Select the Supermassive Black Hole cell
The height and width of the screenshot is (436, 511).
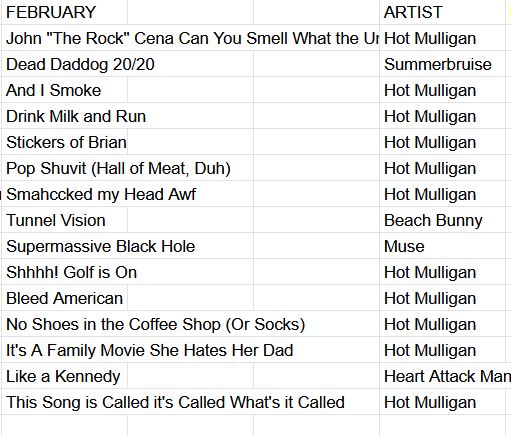point(64,246)
